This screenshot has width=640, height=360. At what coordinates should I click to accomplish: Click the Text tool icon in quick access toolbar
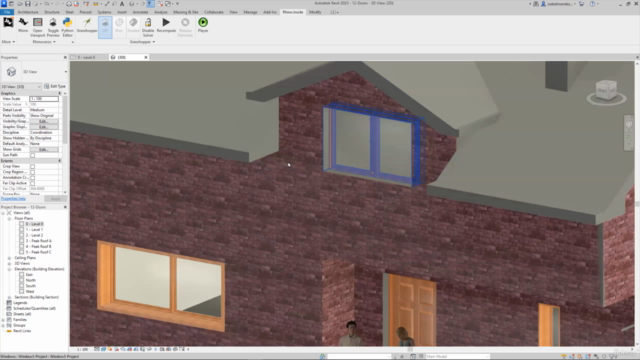122,4
